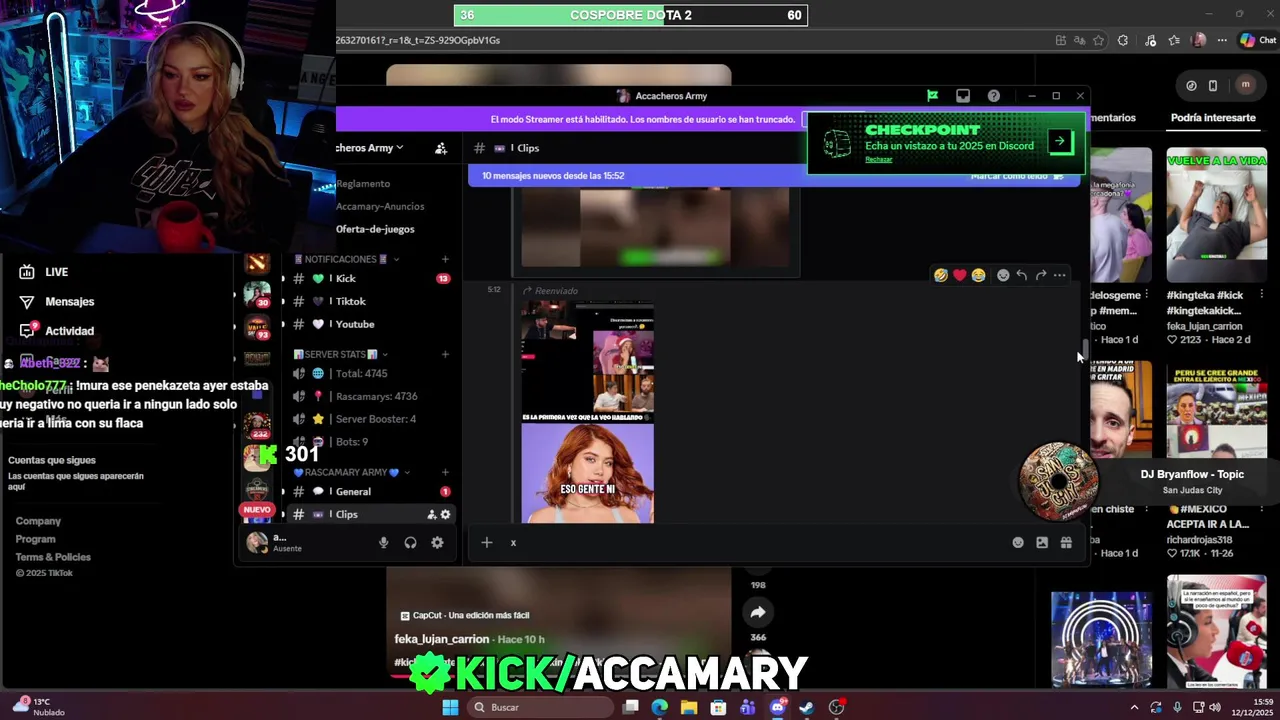Open the message attachment plus button
The width and height of the screenshot is (1280, 720).
(486, 542)
